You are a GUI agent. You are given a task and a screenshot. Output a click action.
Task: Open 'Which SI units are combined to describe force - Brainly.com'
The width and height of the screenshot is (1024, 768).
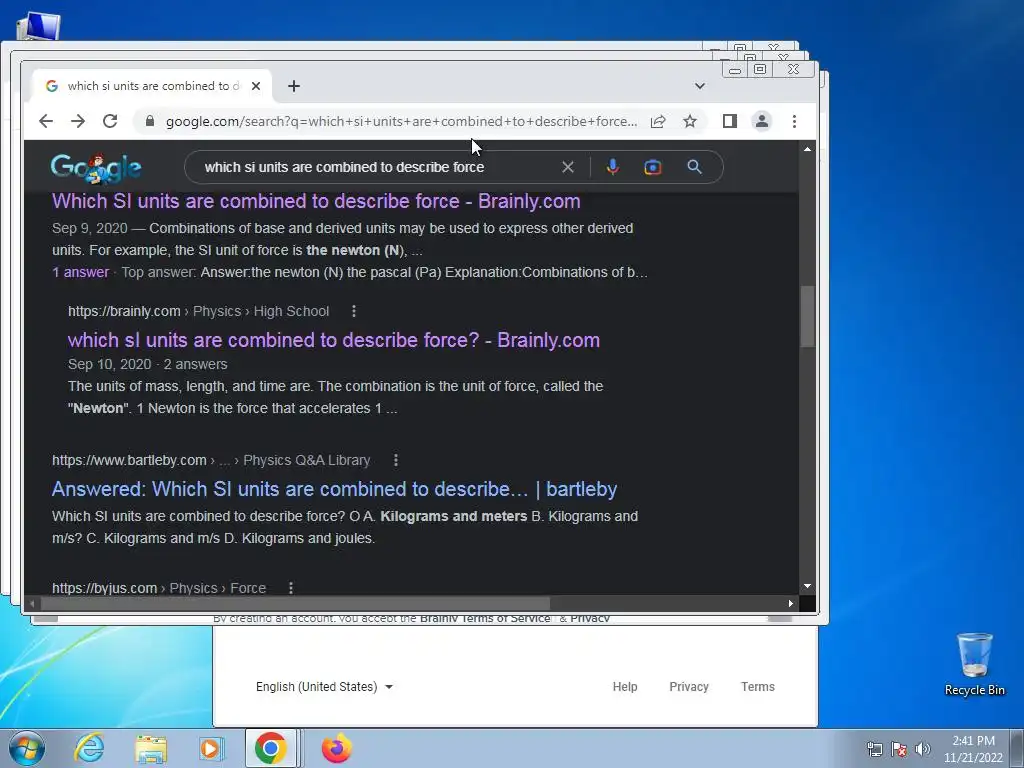tap(316, 201)
